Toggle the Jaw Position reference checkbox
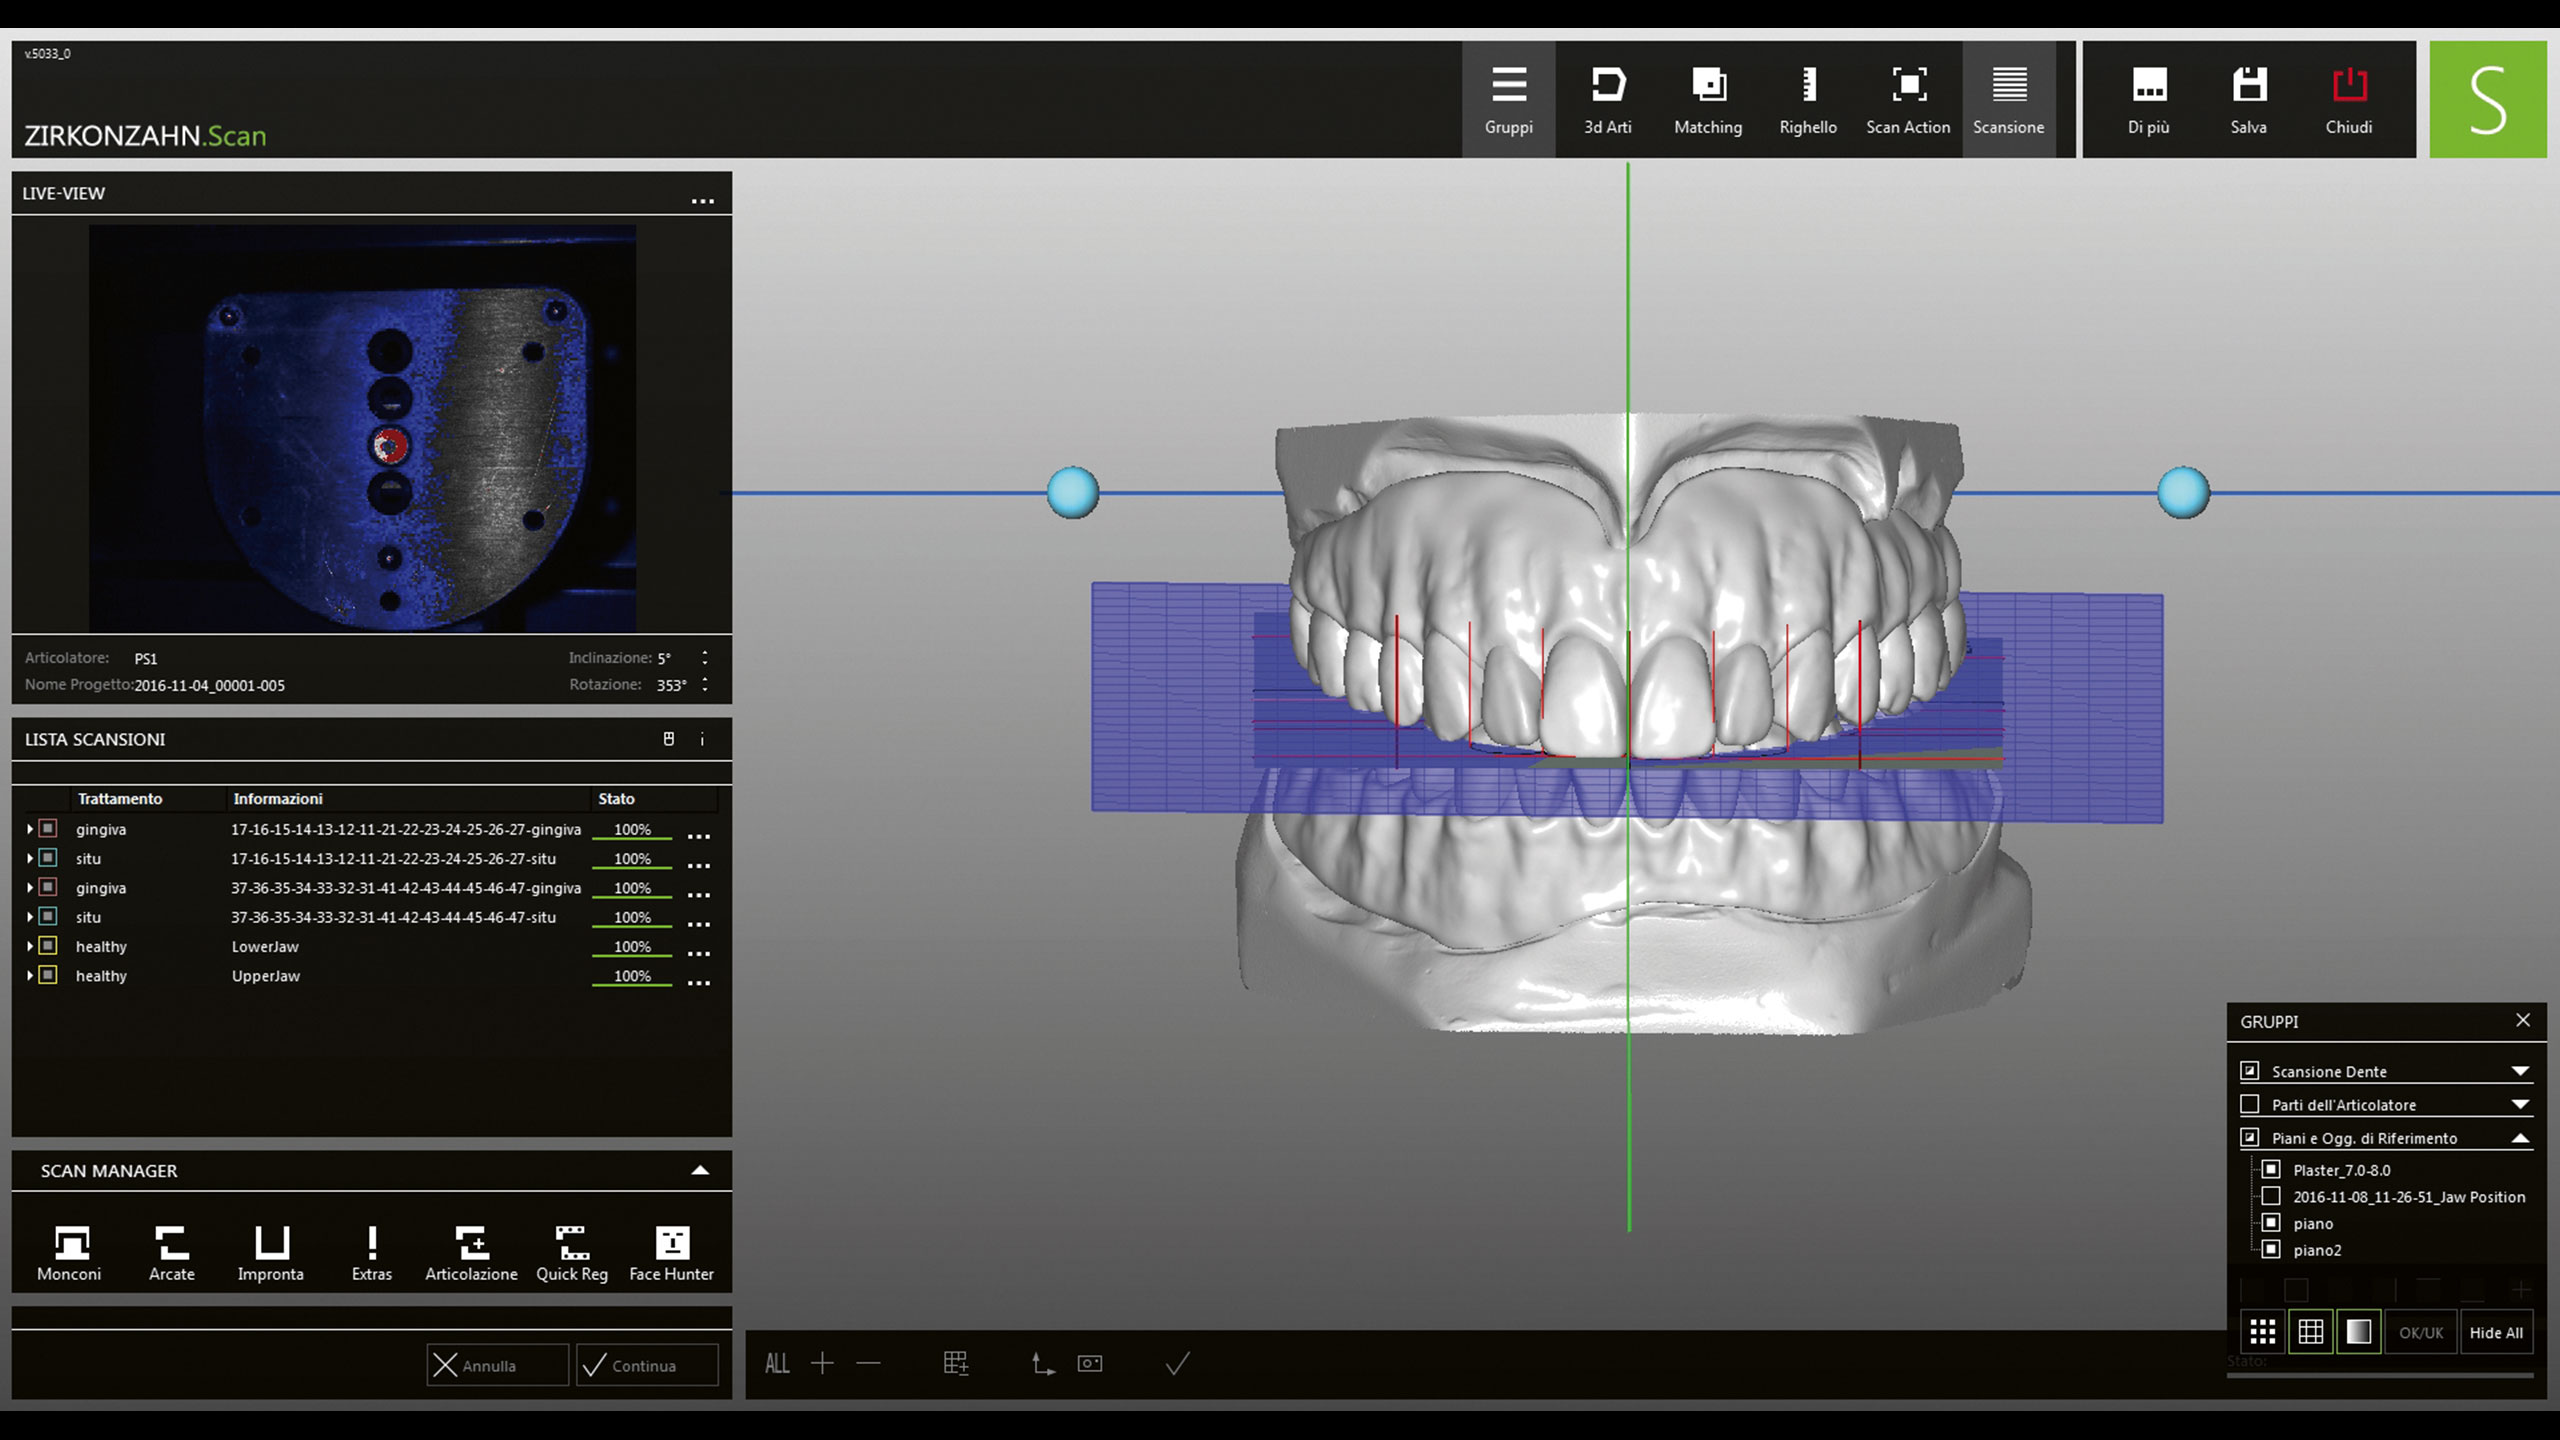The height and width of the screenshot is (1440, 2560). click(2271, 1196)
